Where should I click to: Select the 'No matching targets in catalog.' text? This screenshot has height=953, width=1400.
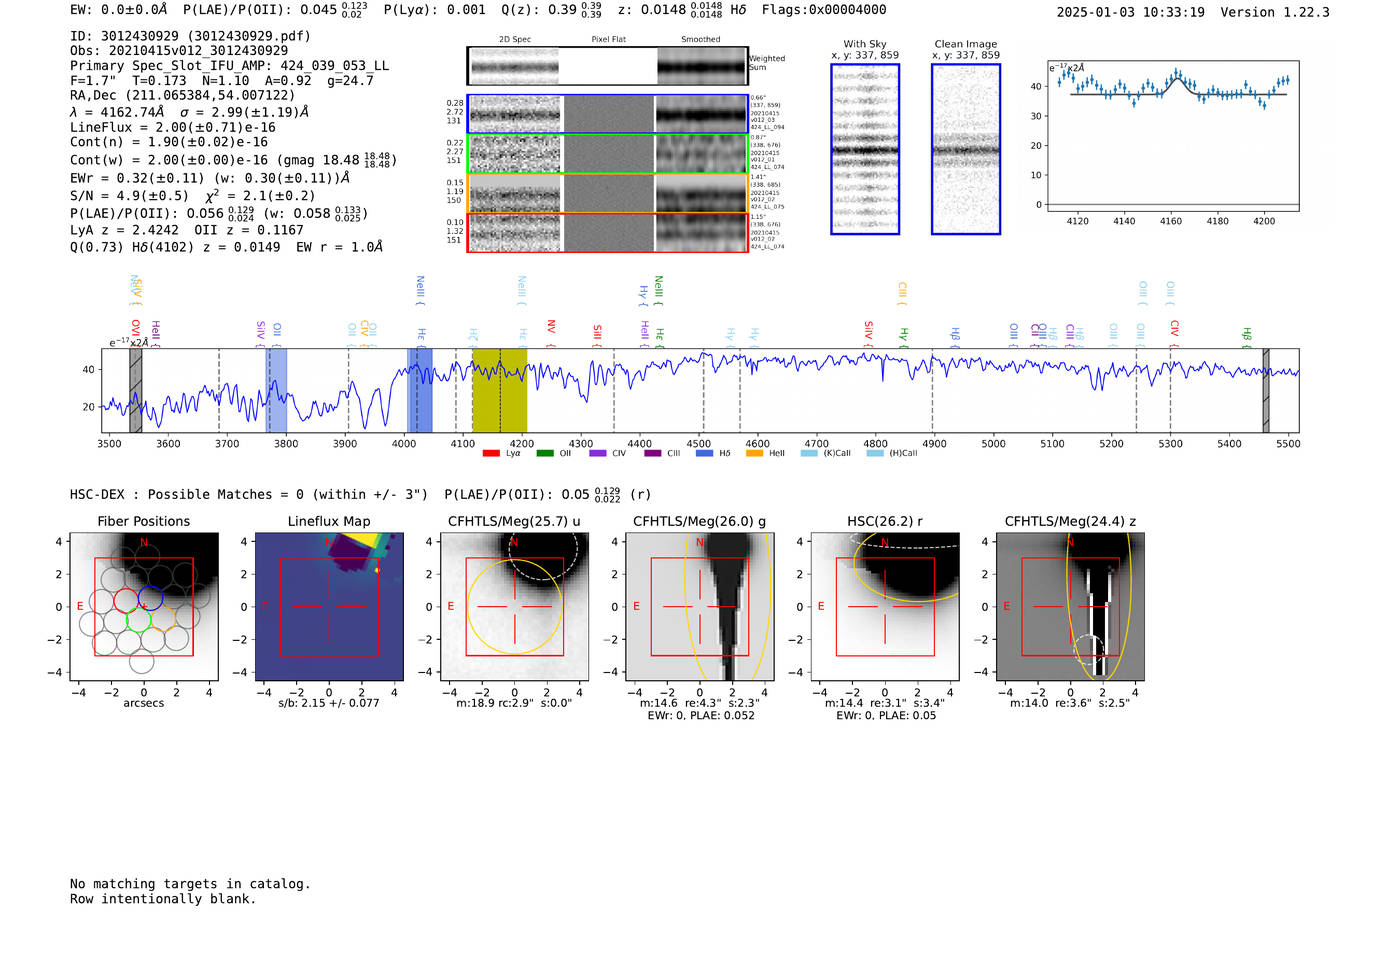[x=190, y=884]
